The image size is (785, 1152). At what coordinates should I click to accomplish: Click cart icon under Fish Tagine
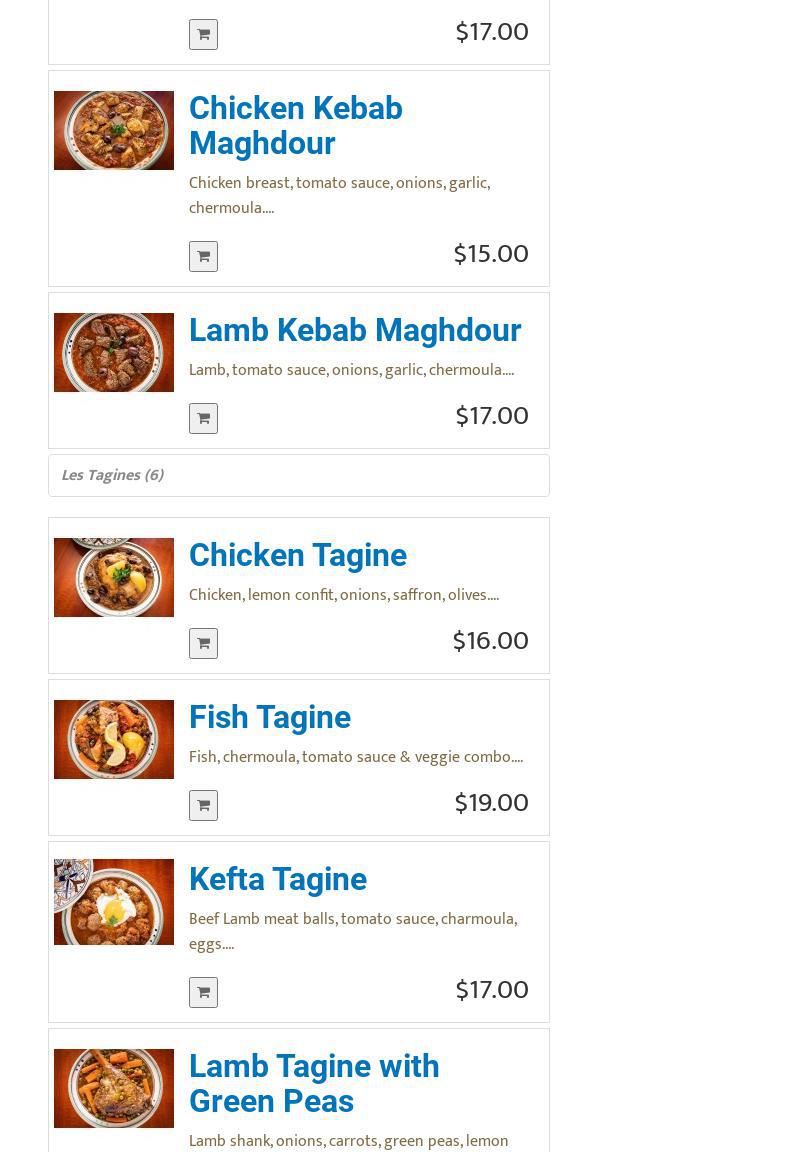pos(203,805)
